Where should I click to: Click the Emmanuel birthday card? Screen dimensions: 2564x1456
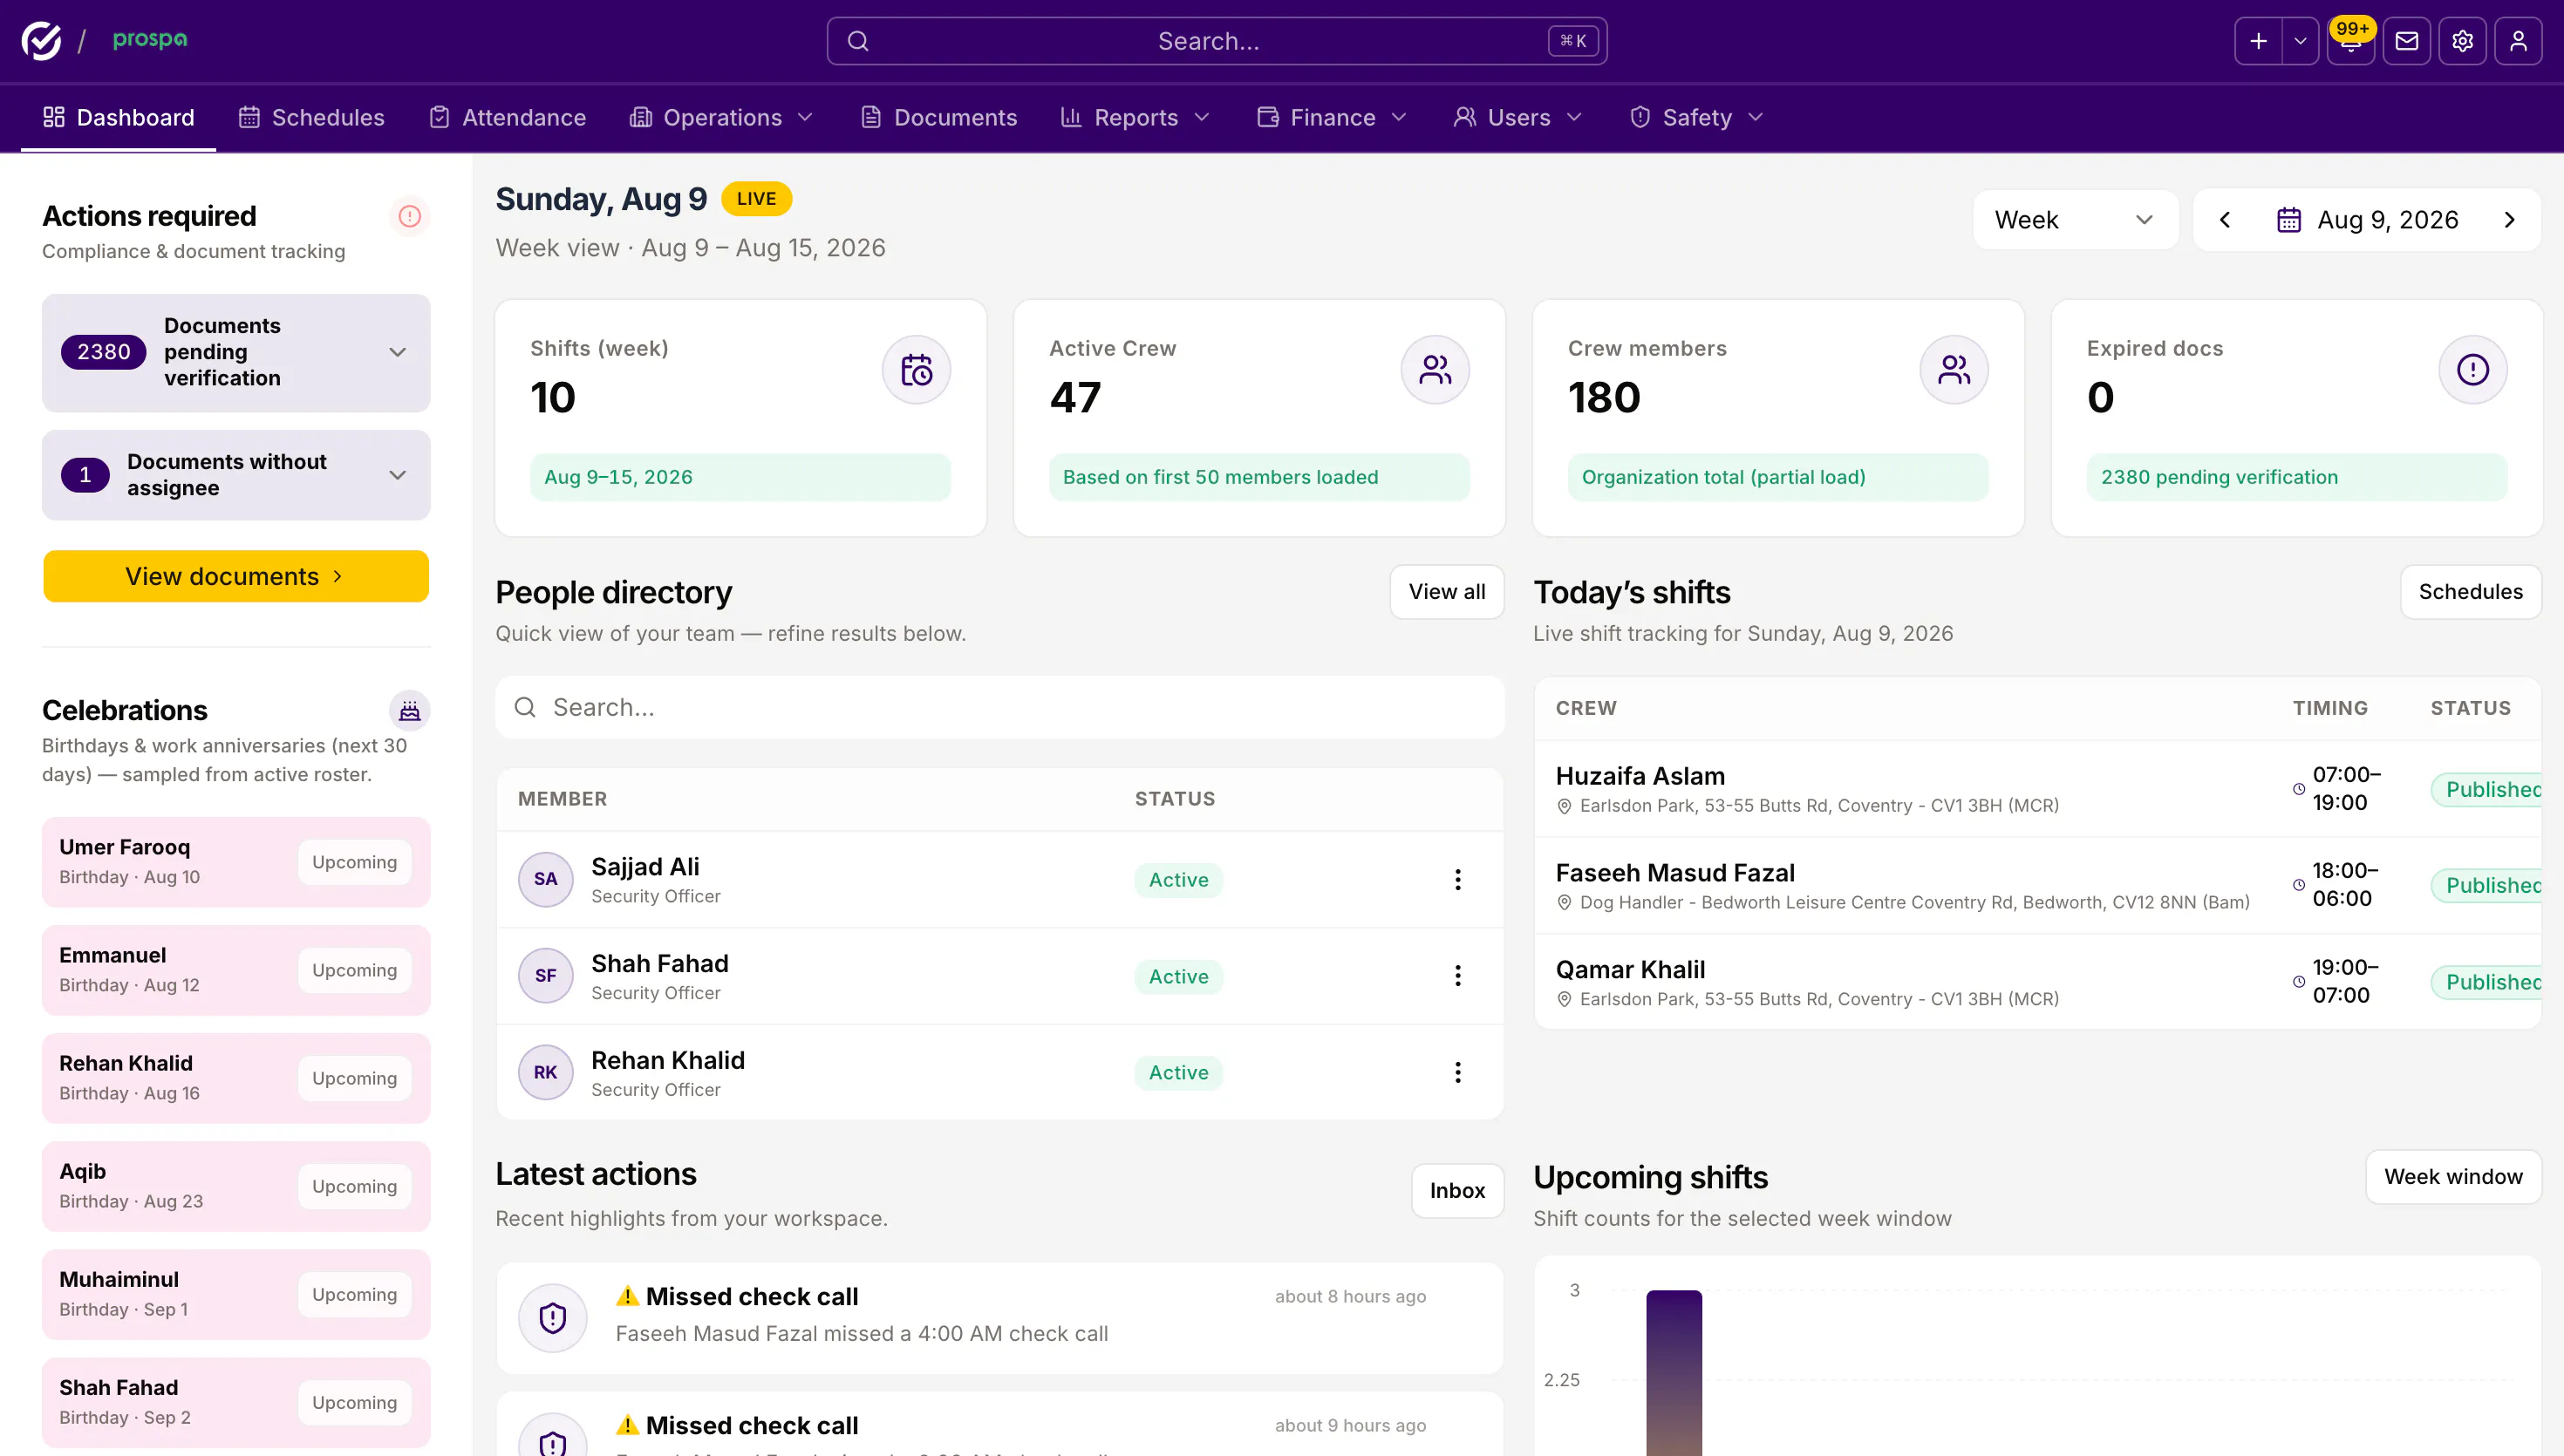[x=236, y=970]
